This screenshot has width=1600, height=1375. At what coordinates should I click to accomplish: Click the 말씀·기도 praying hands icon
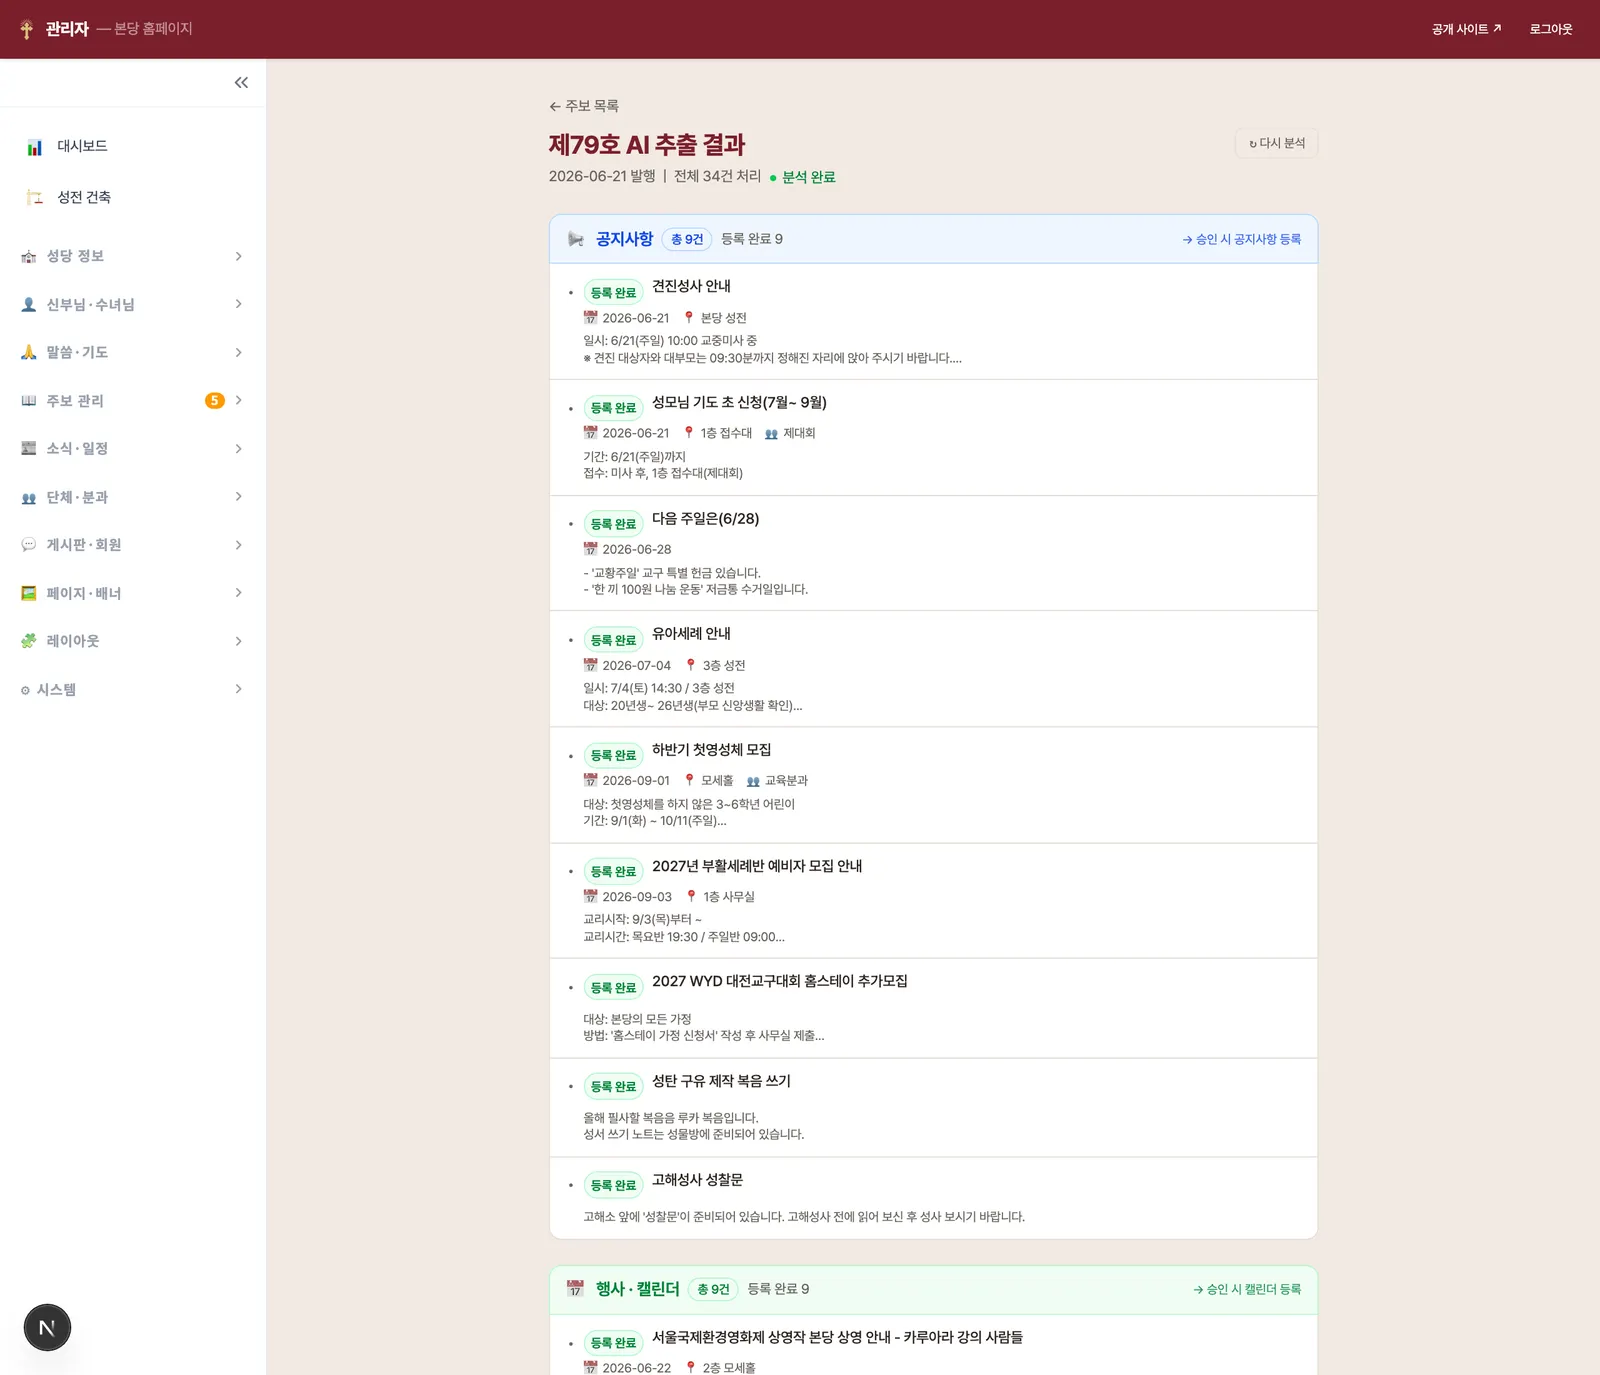click(x=29, y=353)
